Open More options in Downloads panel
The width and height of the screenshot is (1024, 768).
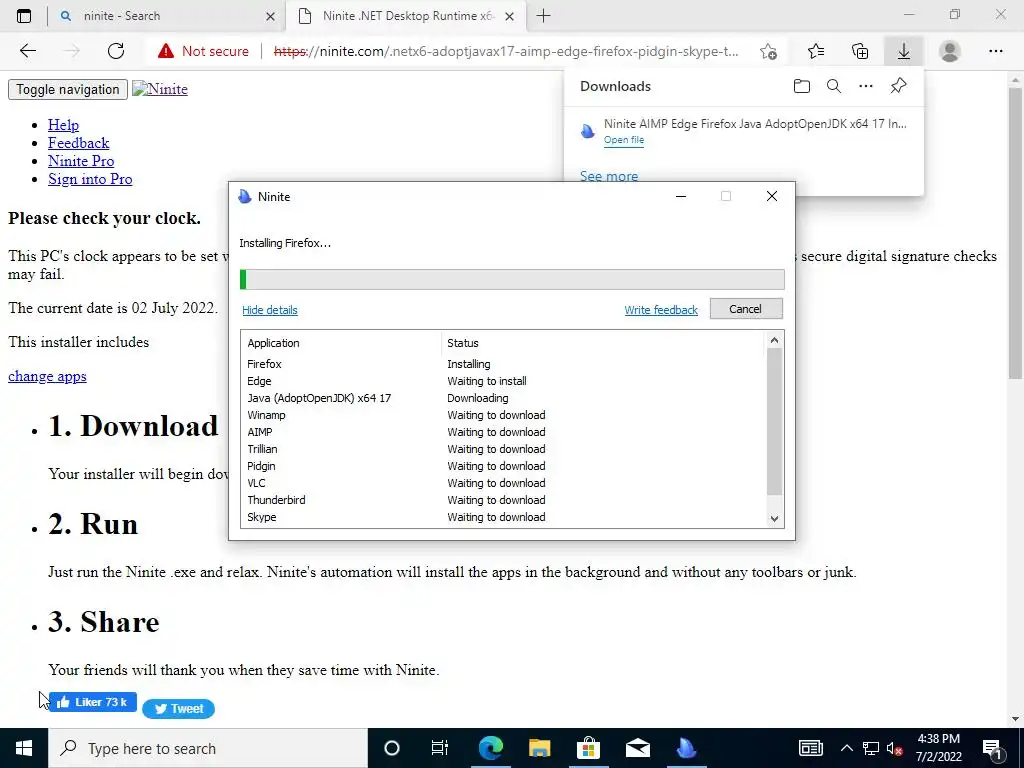click(x=866, y=86)
